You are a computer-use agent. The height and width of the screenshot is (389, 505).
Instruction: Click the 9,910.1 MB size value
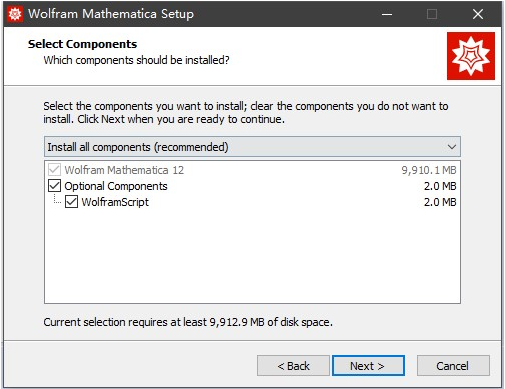click(429, 170)
